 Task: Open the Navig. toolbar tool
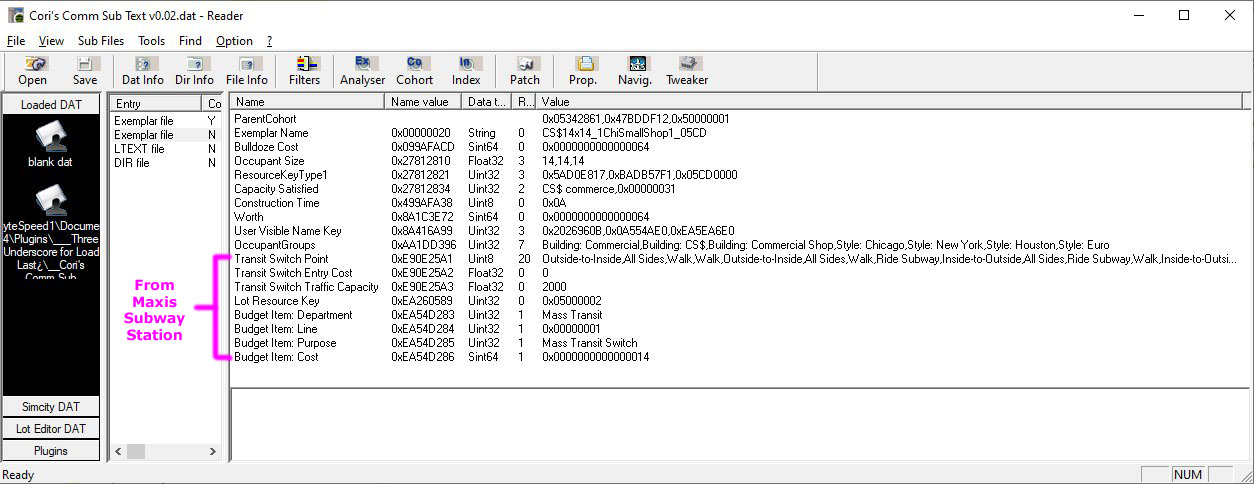coord(635,71)
